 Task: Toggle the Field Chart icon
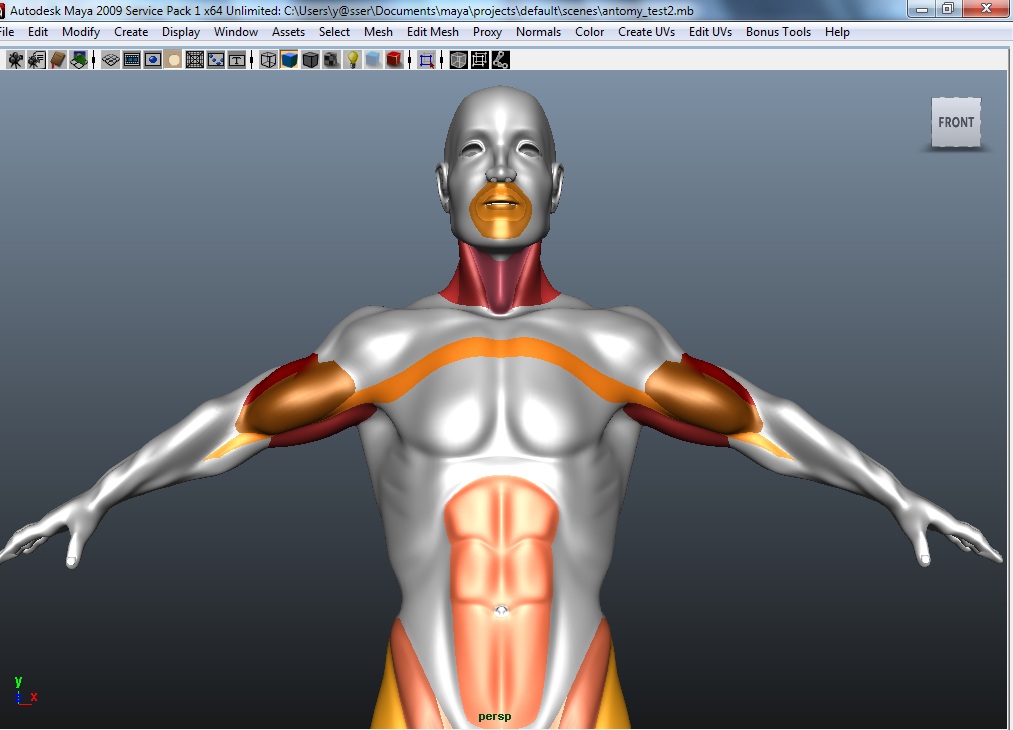point(194,60)
